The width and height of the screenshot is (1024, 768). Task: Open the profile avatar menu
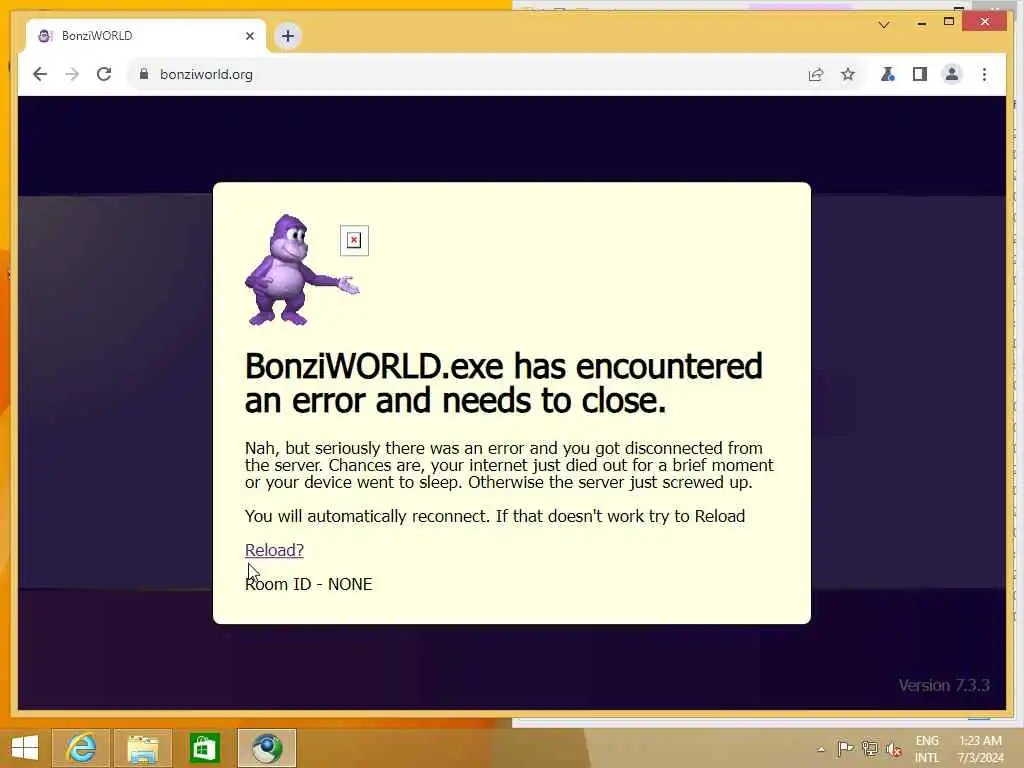952,74
